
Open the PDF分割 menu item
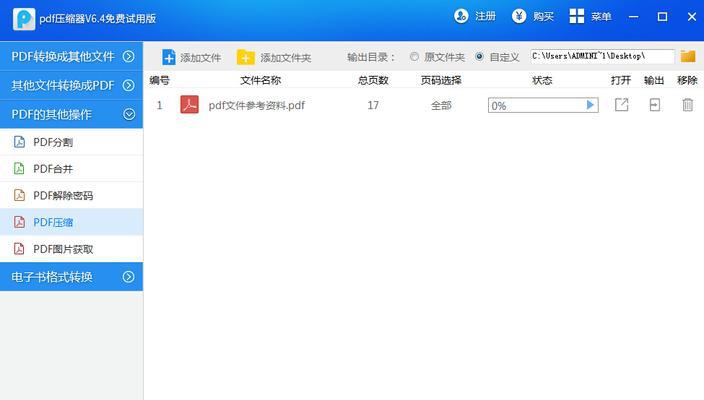71,142
